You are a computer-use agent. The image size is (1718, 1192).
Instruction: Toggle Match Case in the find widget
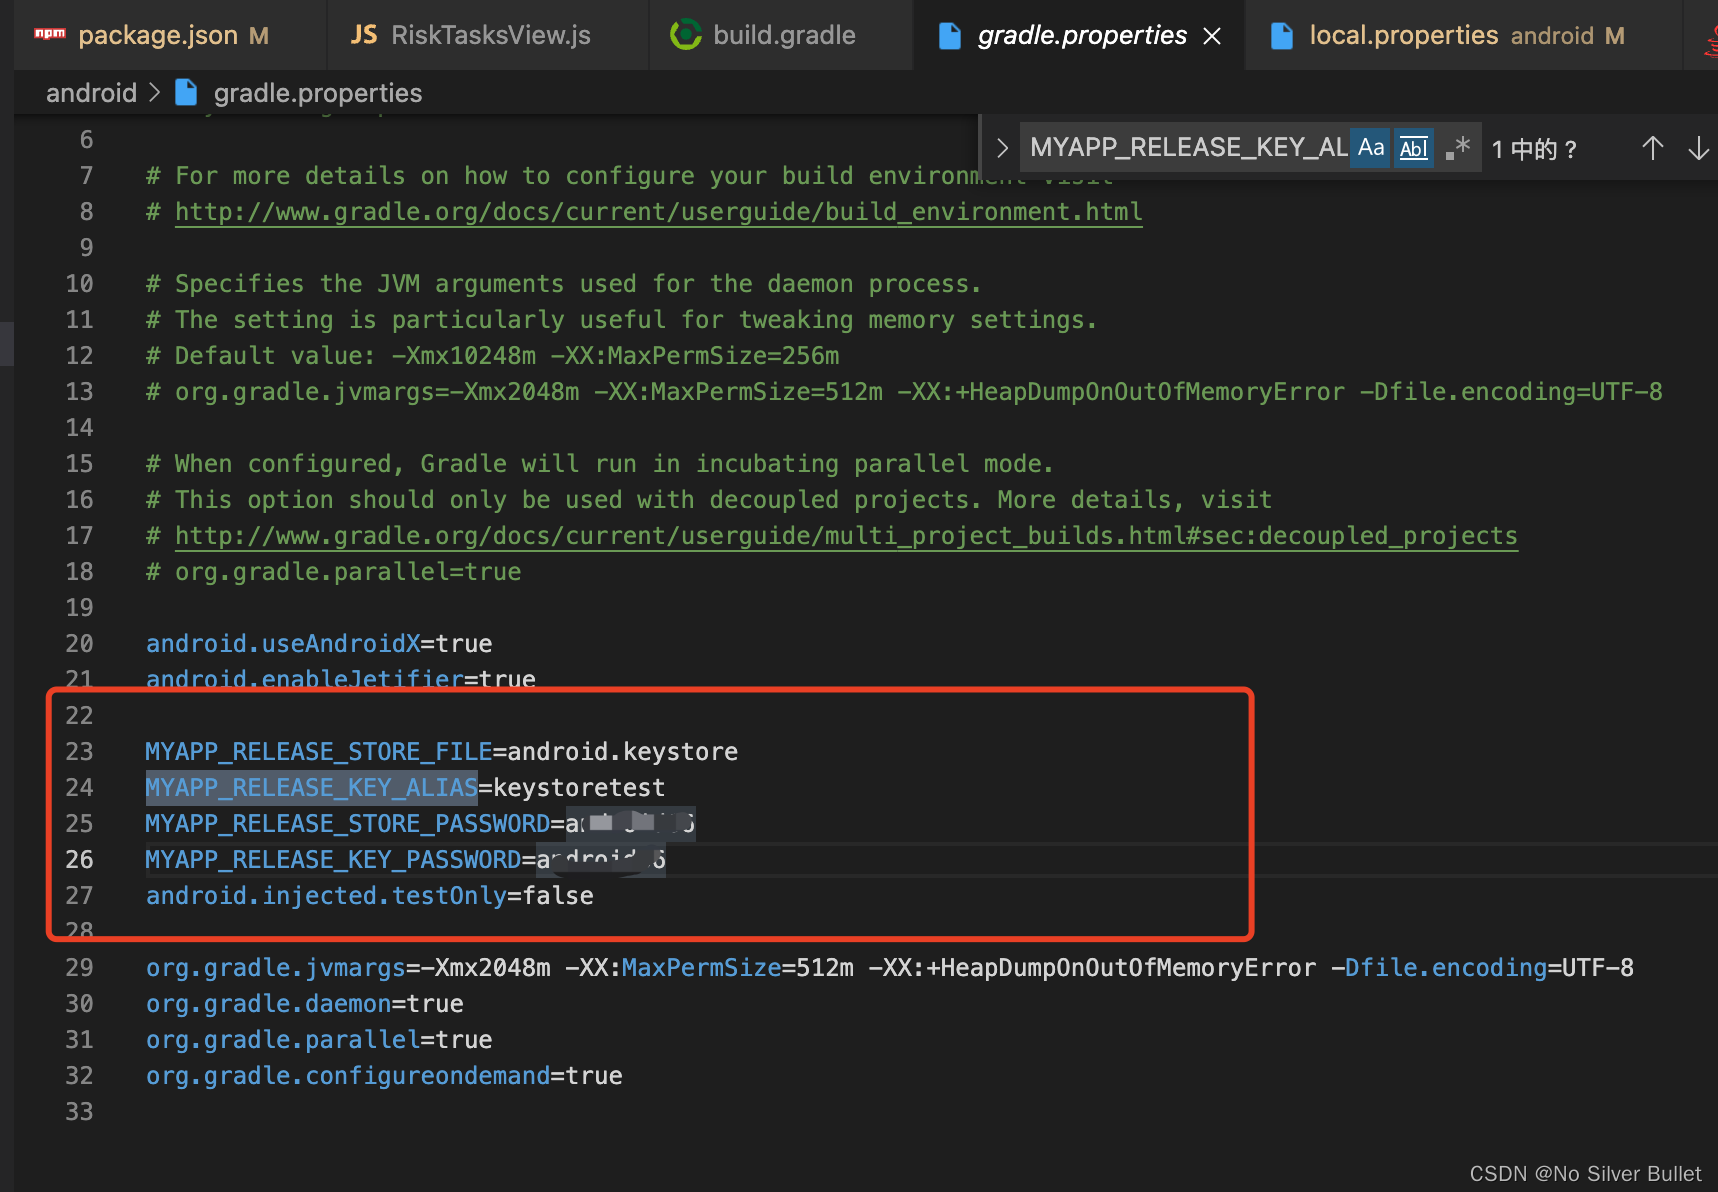coord(1370,147)
